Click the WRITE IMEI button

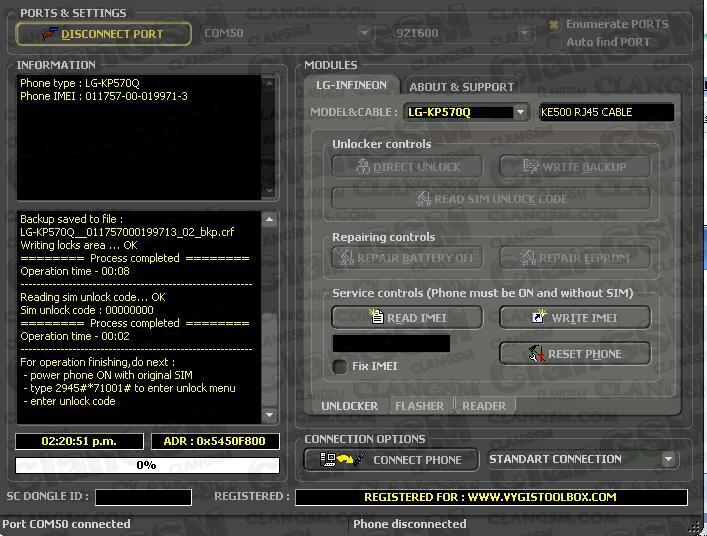click(575, 318)
